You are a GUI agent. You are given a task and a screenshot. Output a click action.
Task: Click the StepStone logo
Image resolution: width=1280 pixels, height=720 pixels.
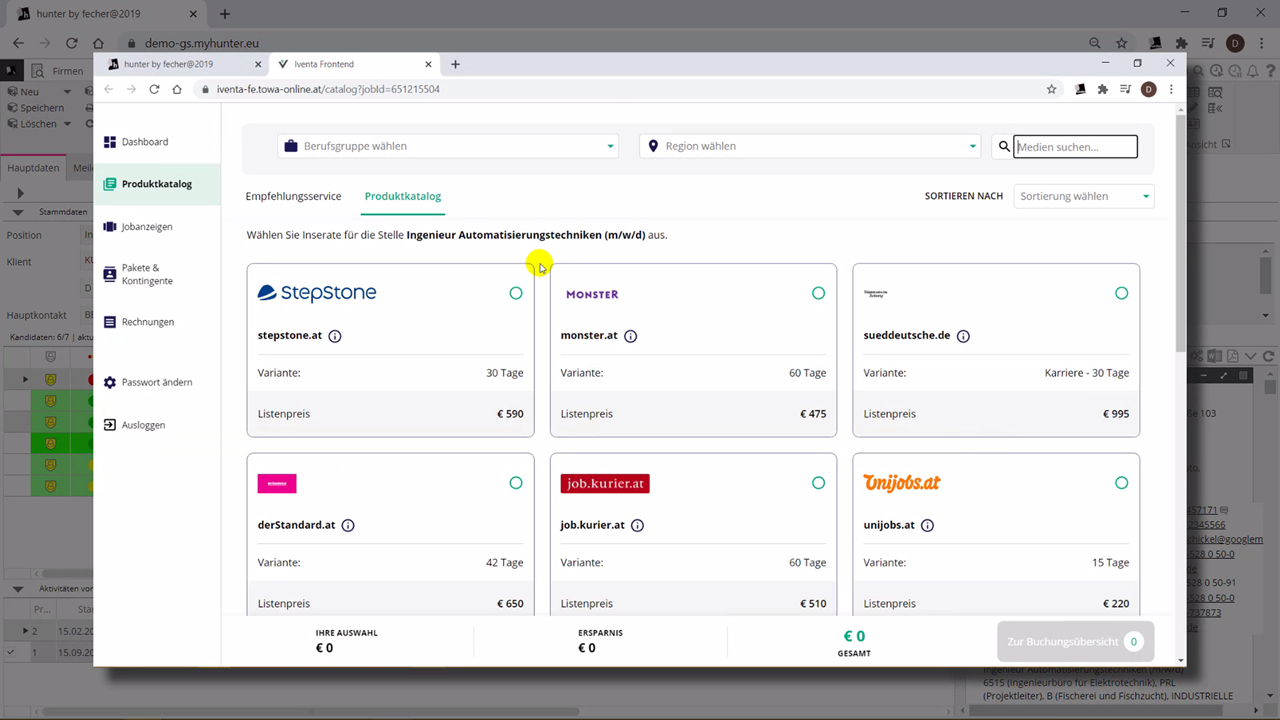click(x=317, y=293)
